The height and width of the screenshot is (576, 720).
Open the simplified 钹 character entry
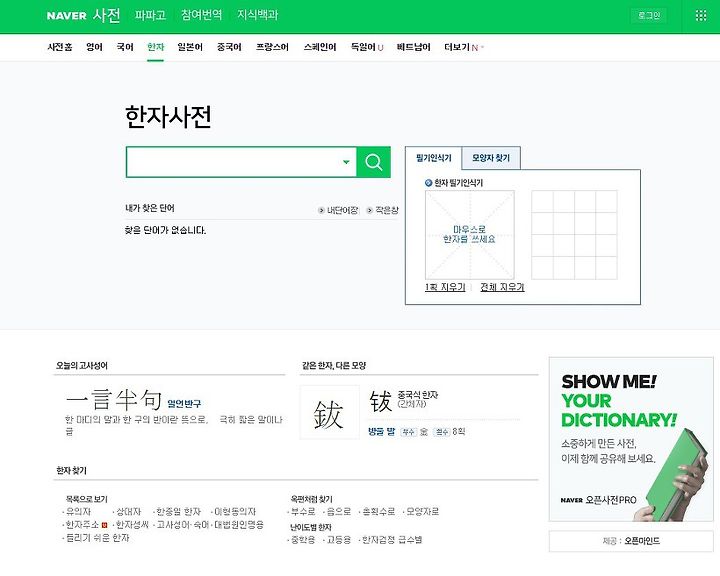pos(381,401)
